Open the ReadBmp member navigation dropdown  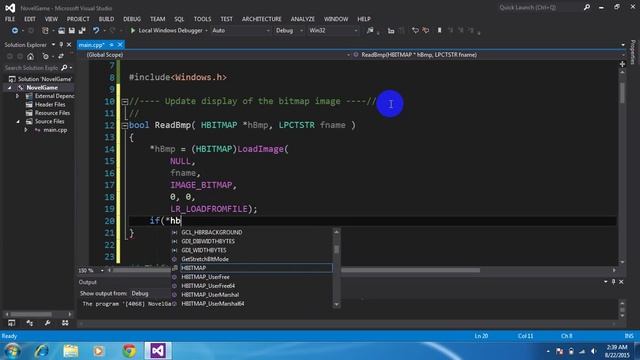(x=488, y=55)
